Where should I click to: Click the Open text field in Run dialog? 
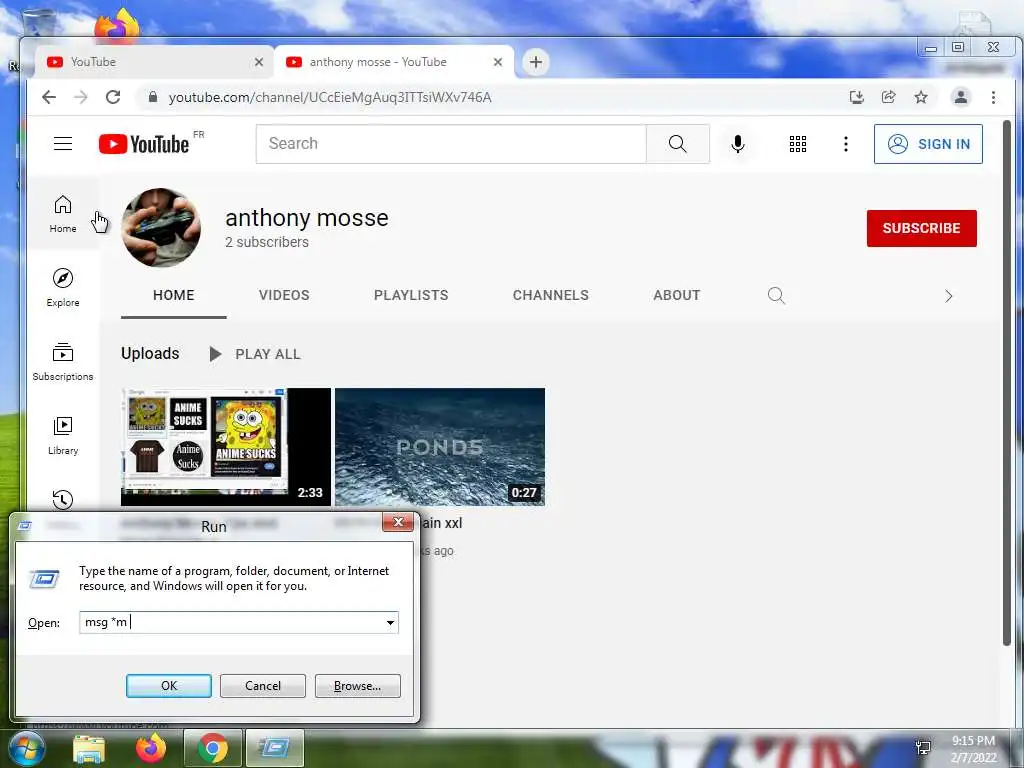tap(231, 622)
